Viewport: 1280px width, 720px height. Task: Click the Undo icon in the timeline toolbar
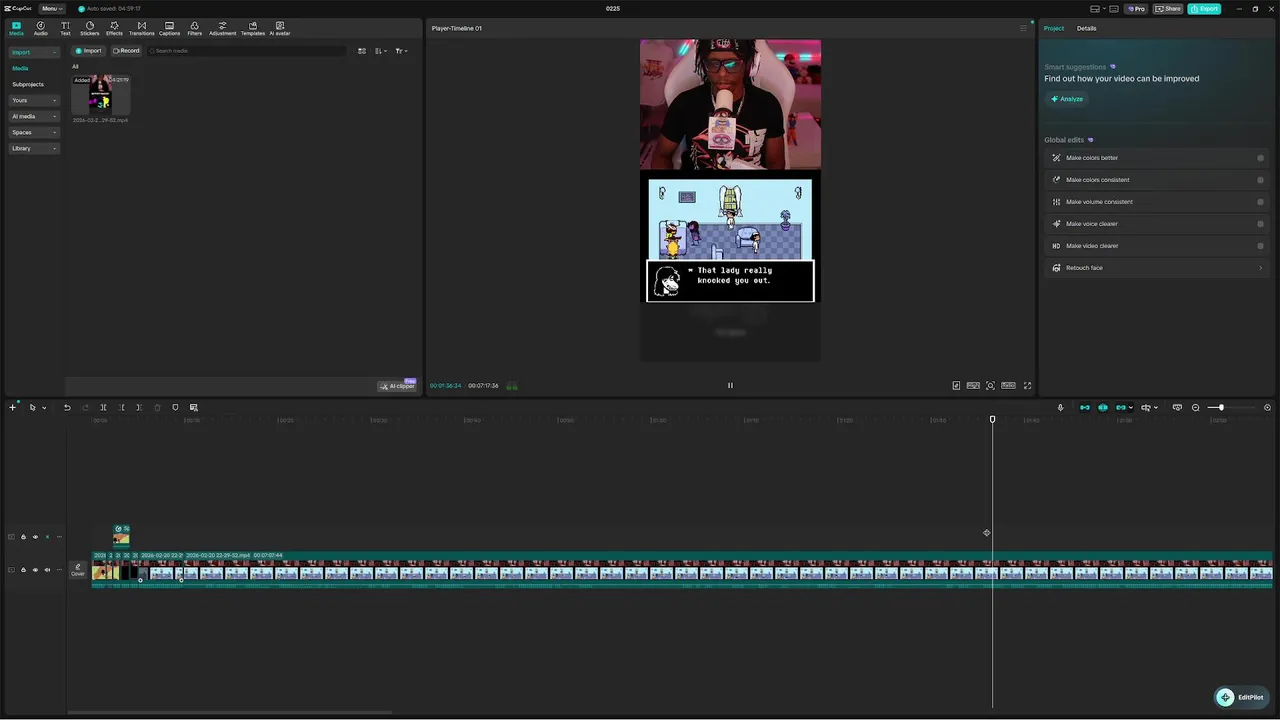click(67, 407)
